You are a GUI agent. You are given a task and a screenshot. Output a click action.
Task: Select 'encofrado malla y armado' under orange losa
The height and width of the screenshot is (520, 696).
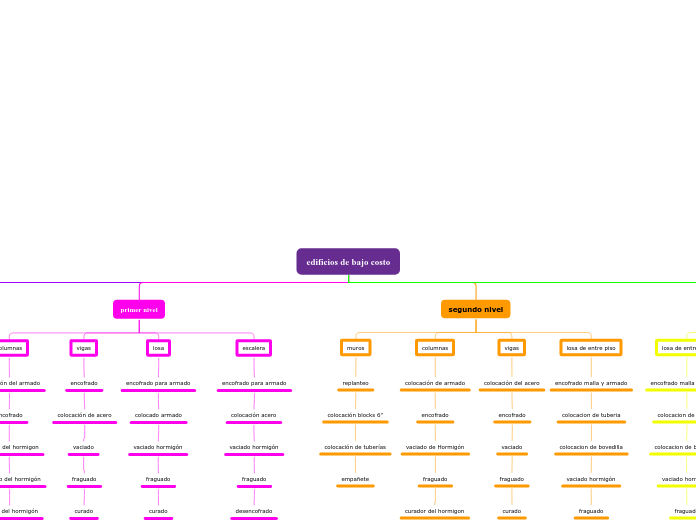point(591,383)
